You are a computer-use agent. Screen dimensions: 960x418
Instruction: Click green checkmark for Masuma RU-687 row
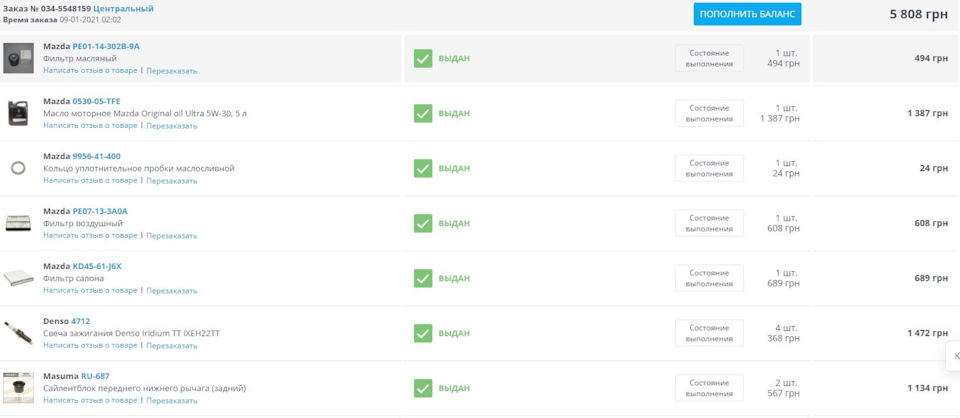click(423, 388)
